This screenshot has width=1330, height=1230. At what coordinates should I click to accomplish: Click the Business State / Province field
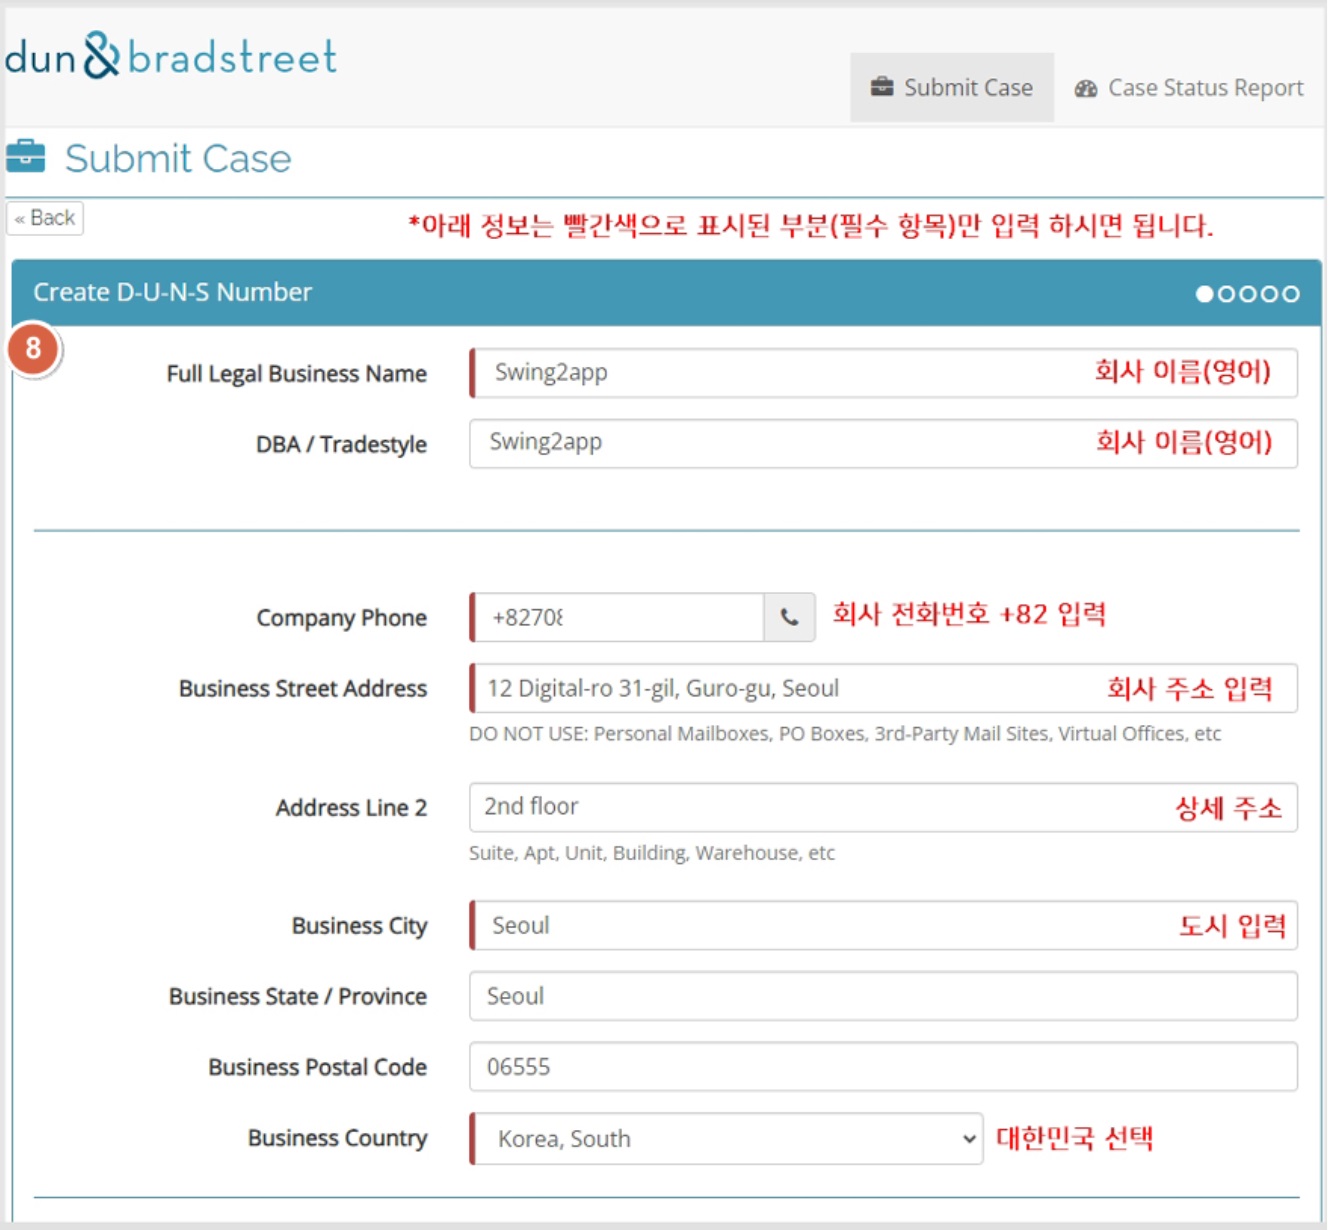click(x=884, y=997)
